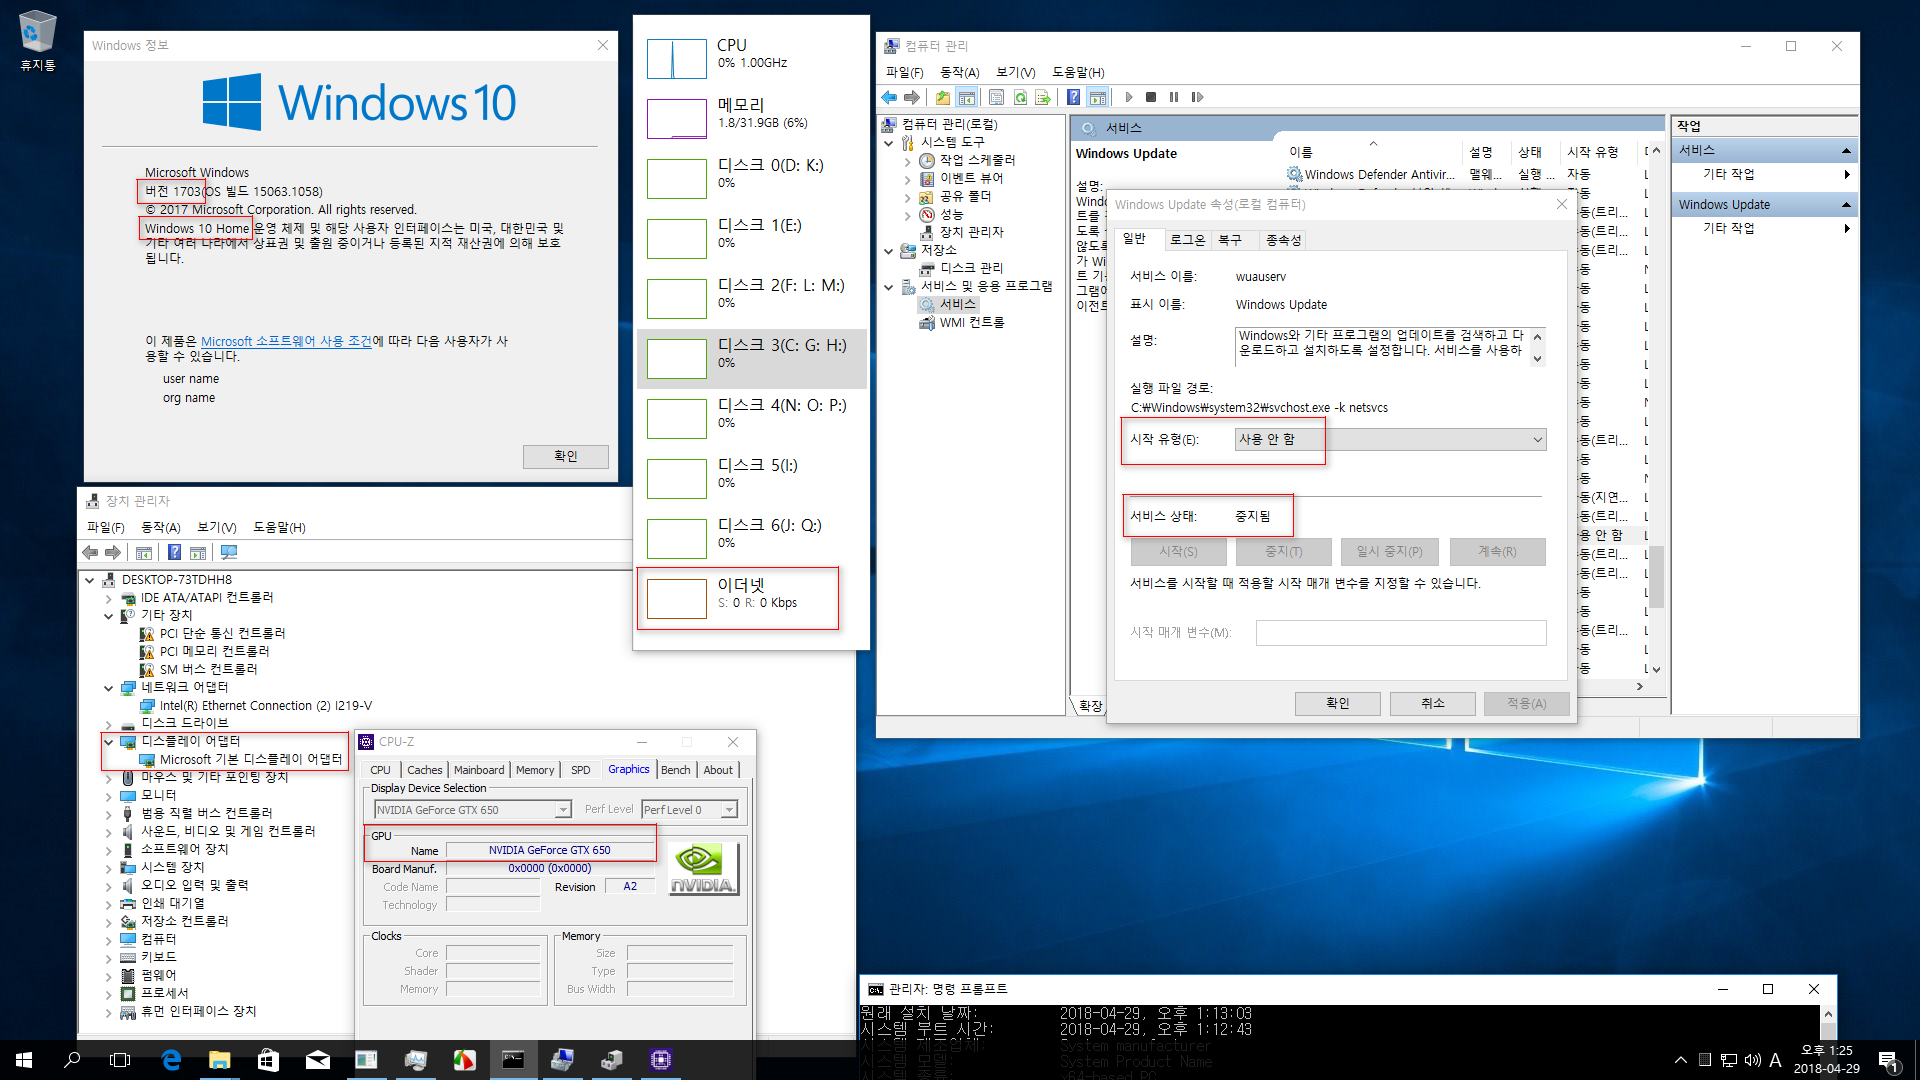Image resolution: width=1920 pixels, height=1080 pixels.
Task: Sort services by 이름 column header
Action: click(1373, 152)
